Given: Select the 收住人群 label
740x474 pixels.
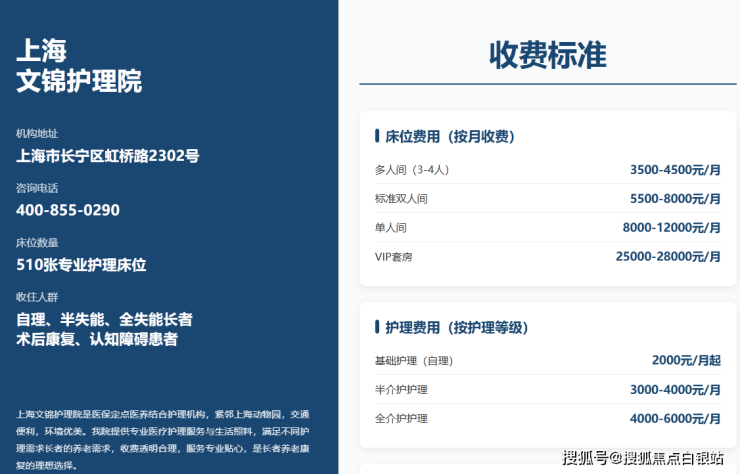Looking at the screenshot, I should (37, 297).
